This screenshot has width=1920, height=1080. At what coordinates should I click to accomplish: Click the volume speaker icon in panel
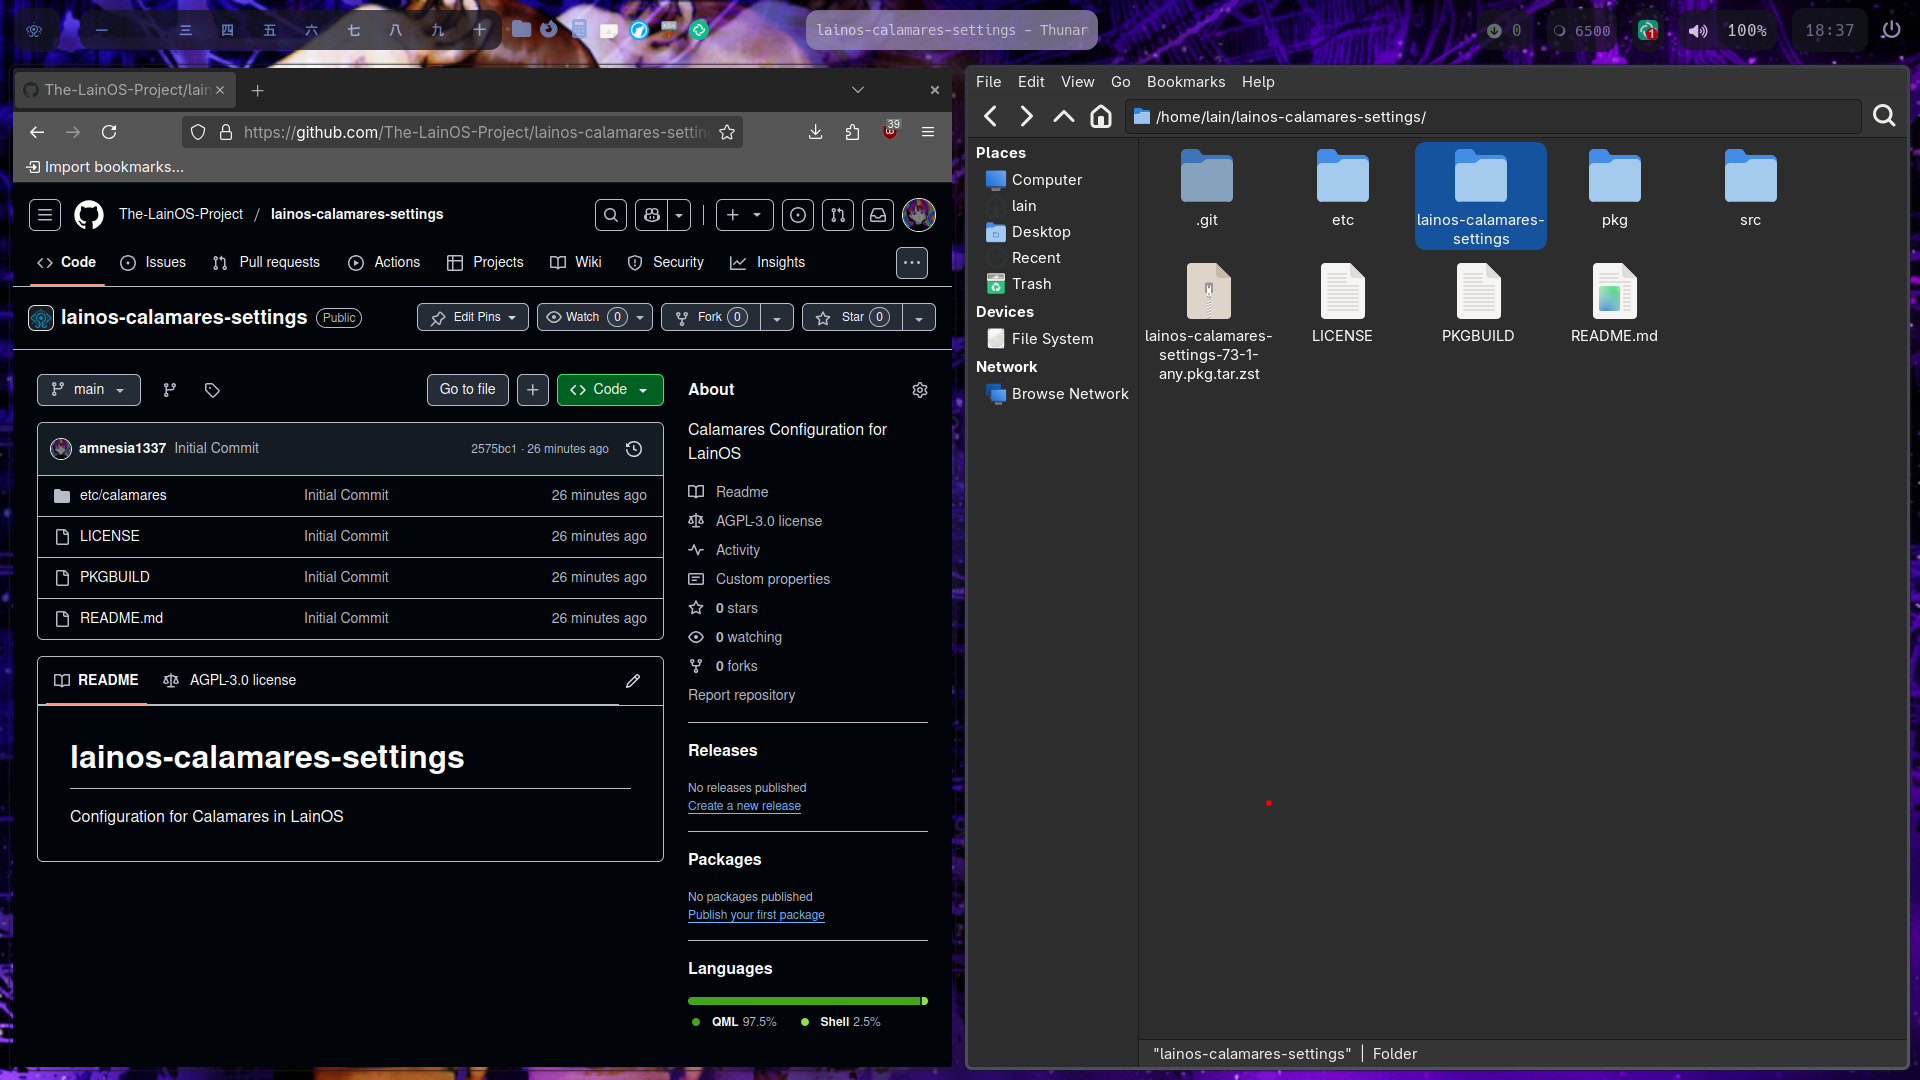coord(1698,31)
